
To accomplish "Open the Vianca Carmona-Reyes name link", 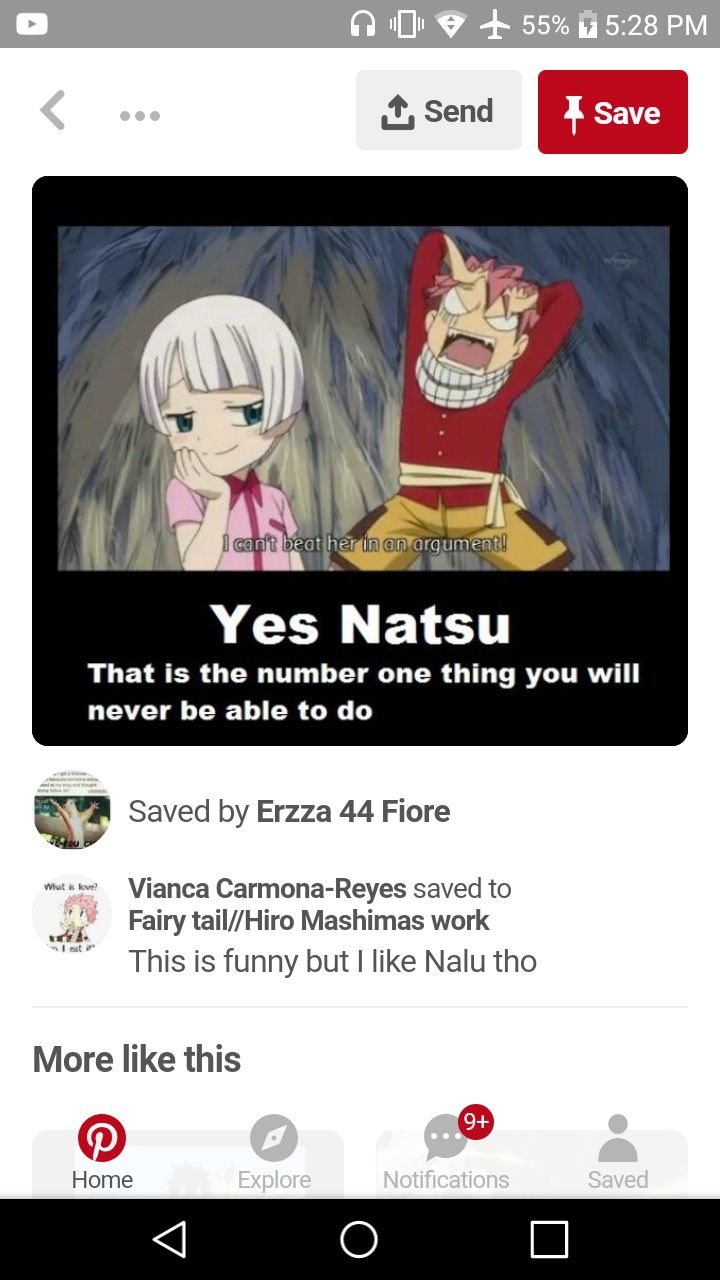I will 267,888.
